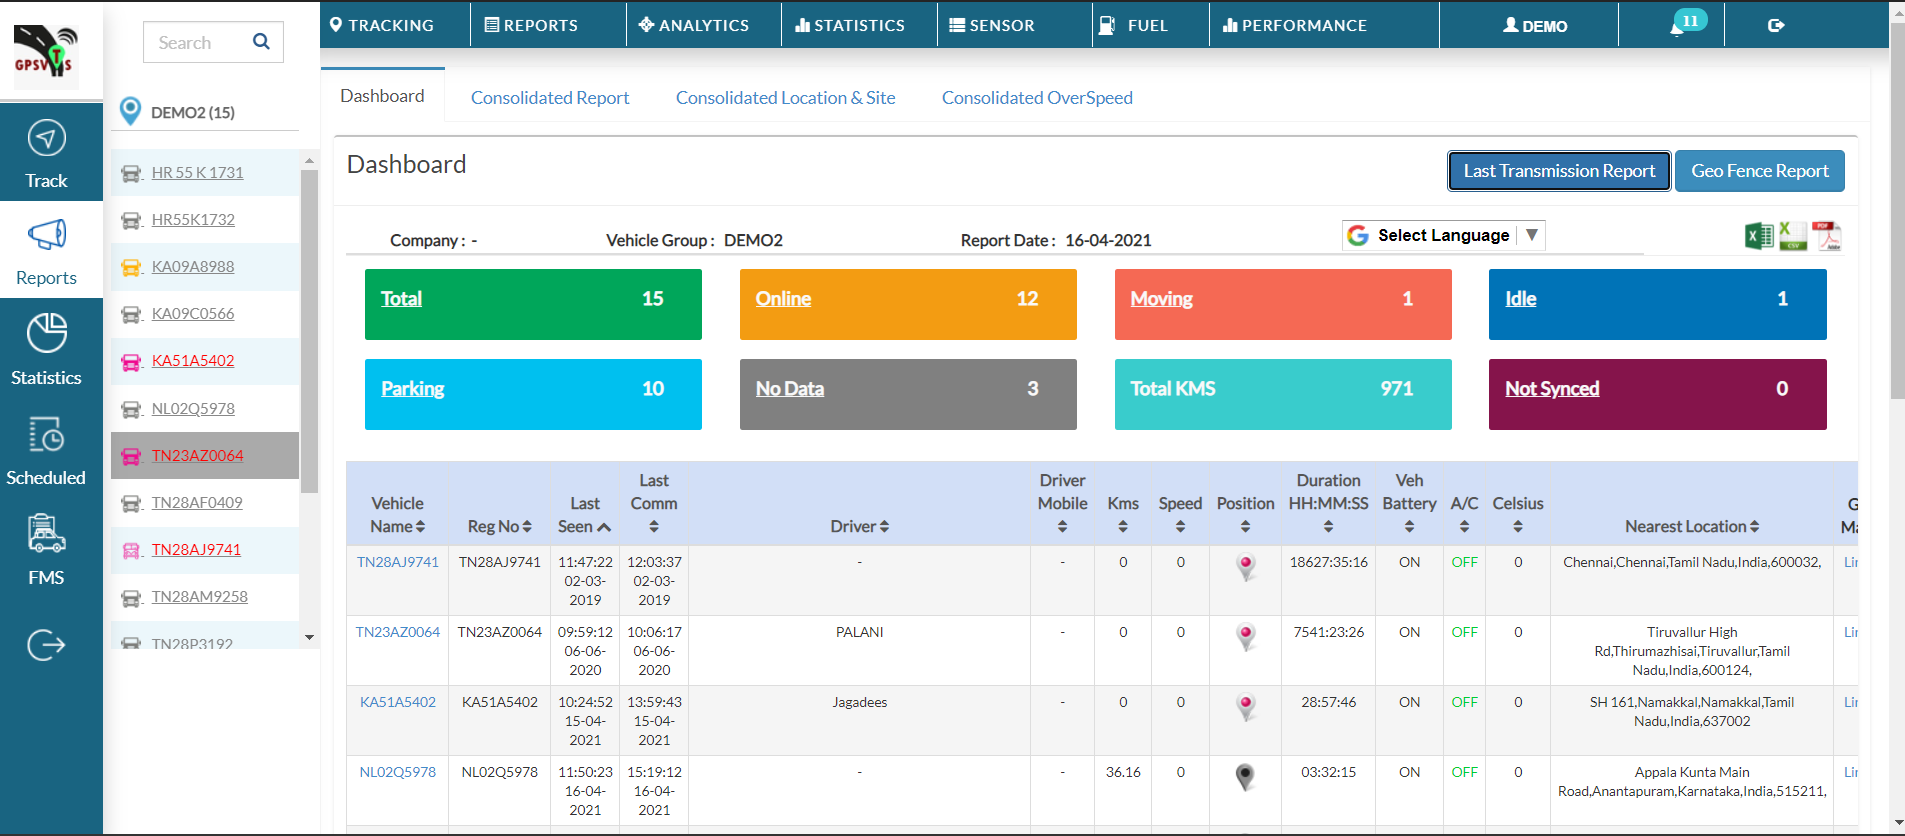Image resolution: width=1905 pixels, height=836 pixels.
Task: Open No Data vehicles tile
Action: point(908,394)
